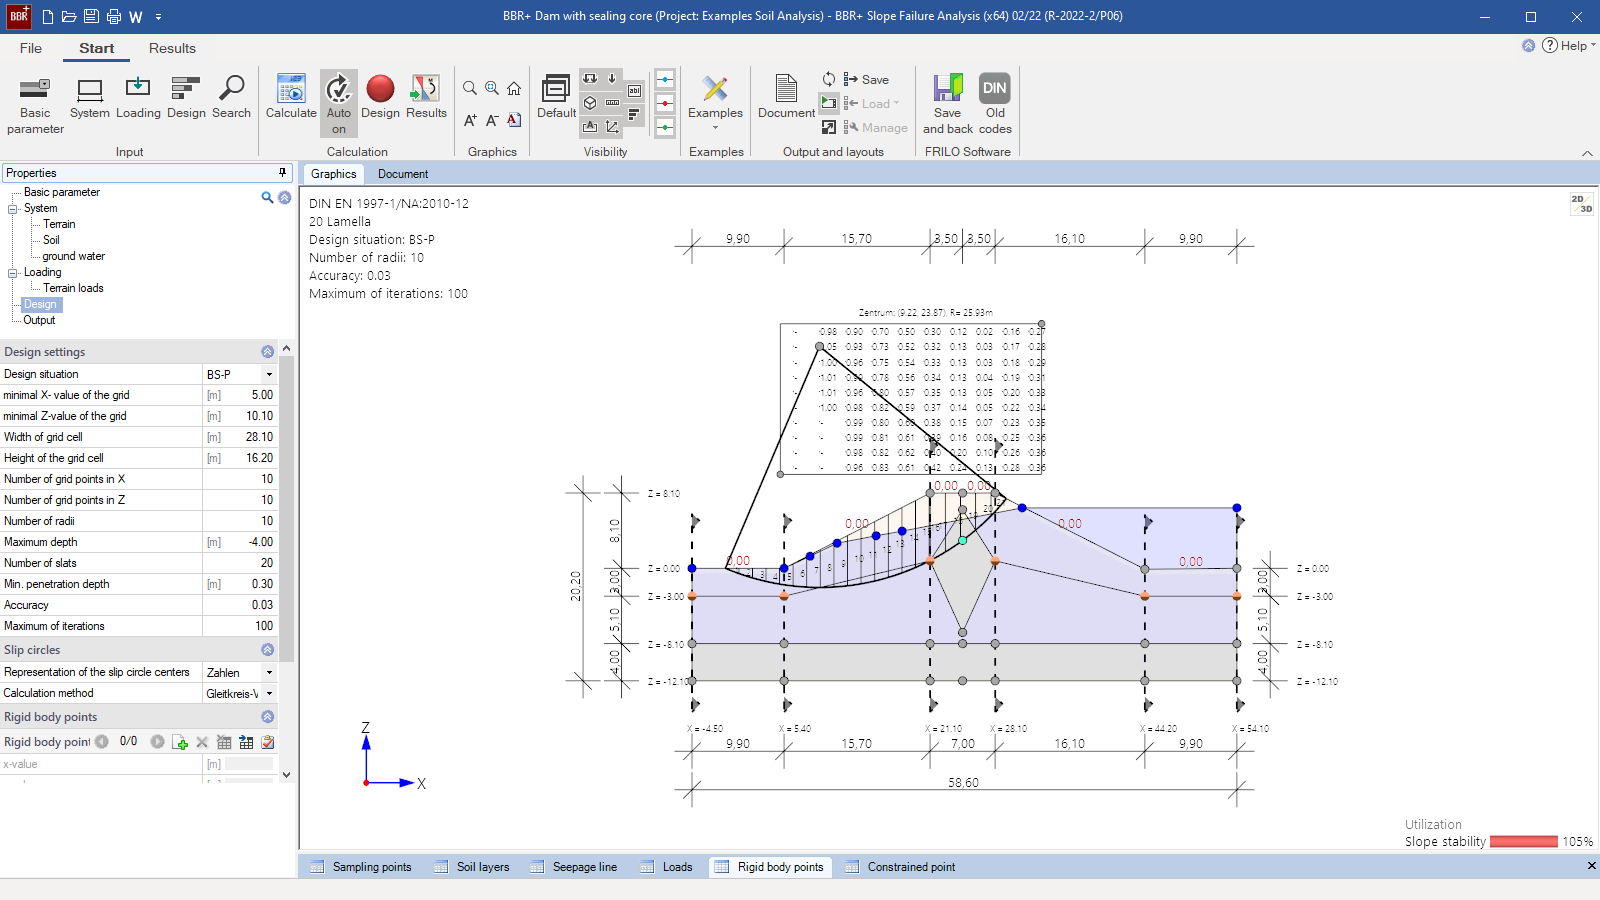
Task: Click the red Design calculation button
Action: tap(380, 98)
